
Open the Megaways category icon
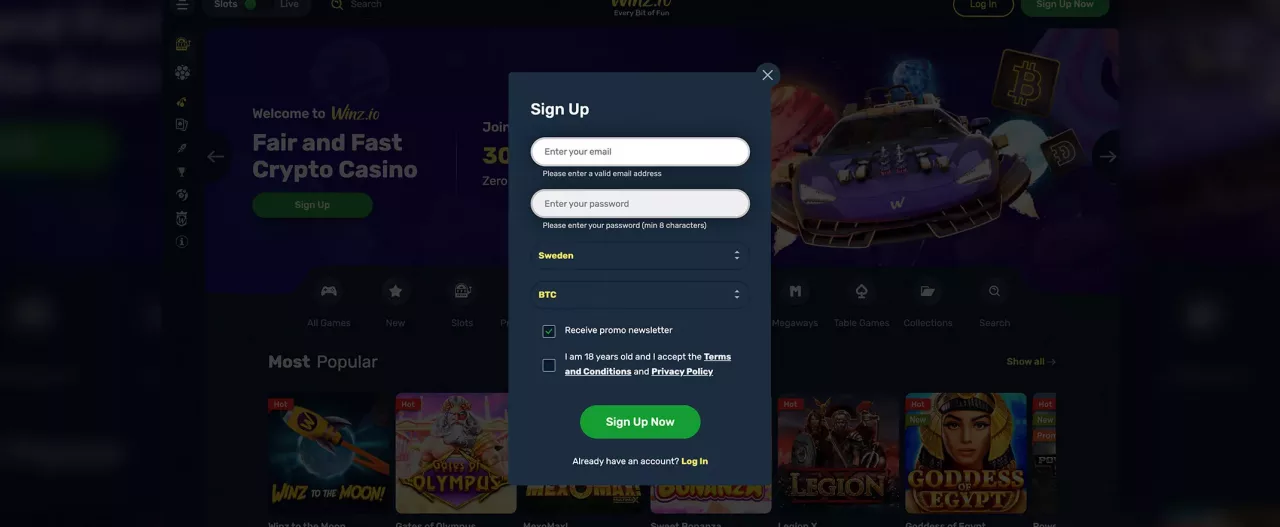click(795, 291)
